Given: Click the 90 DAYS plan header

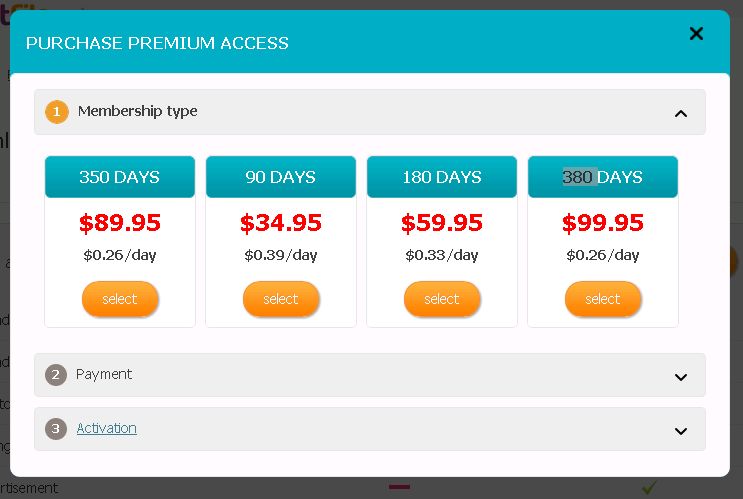Looking at the screenshot, I should (281, 177).
